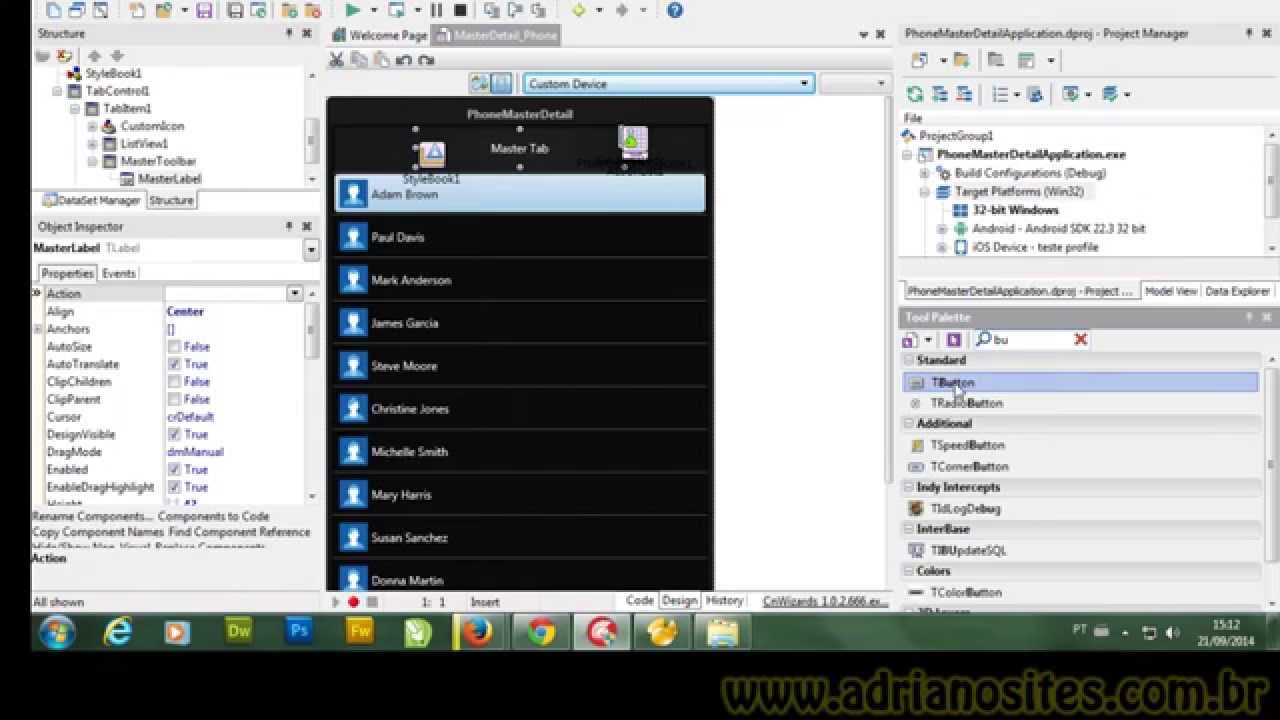The width and height of the screenshot is (1280, 720).
Task: Click the Tool Palette search field
Action: pos(1030,340)
